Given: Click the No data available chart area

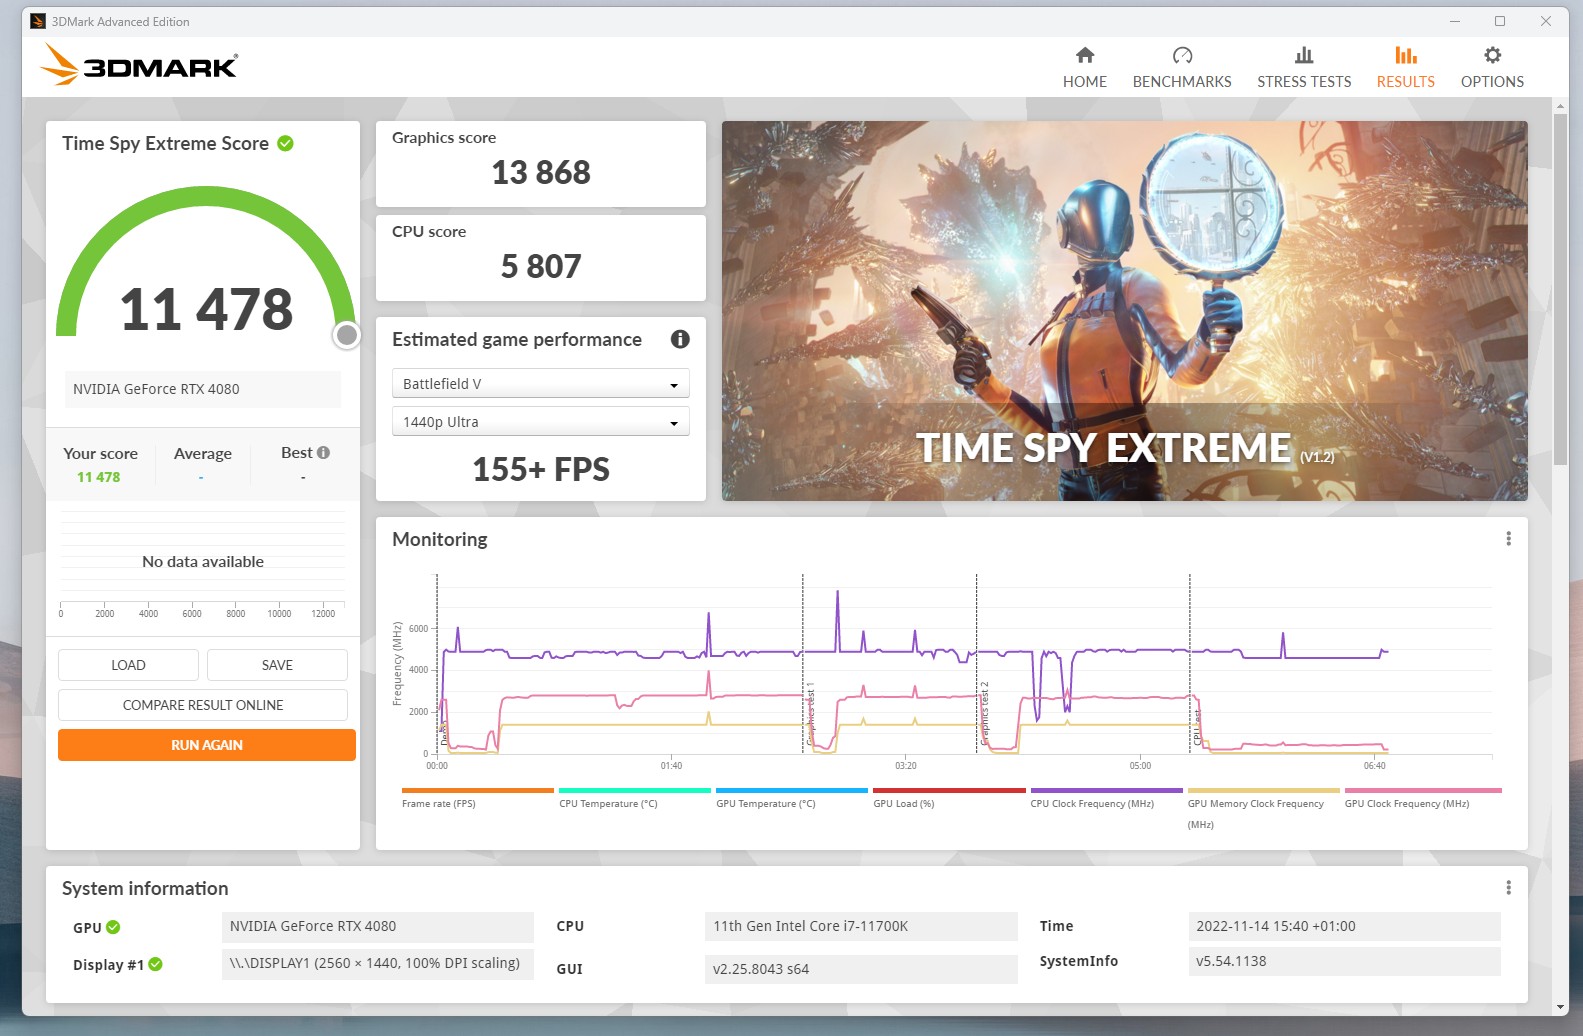Looking at the screenshot, I should (203, 562).
